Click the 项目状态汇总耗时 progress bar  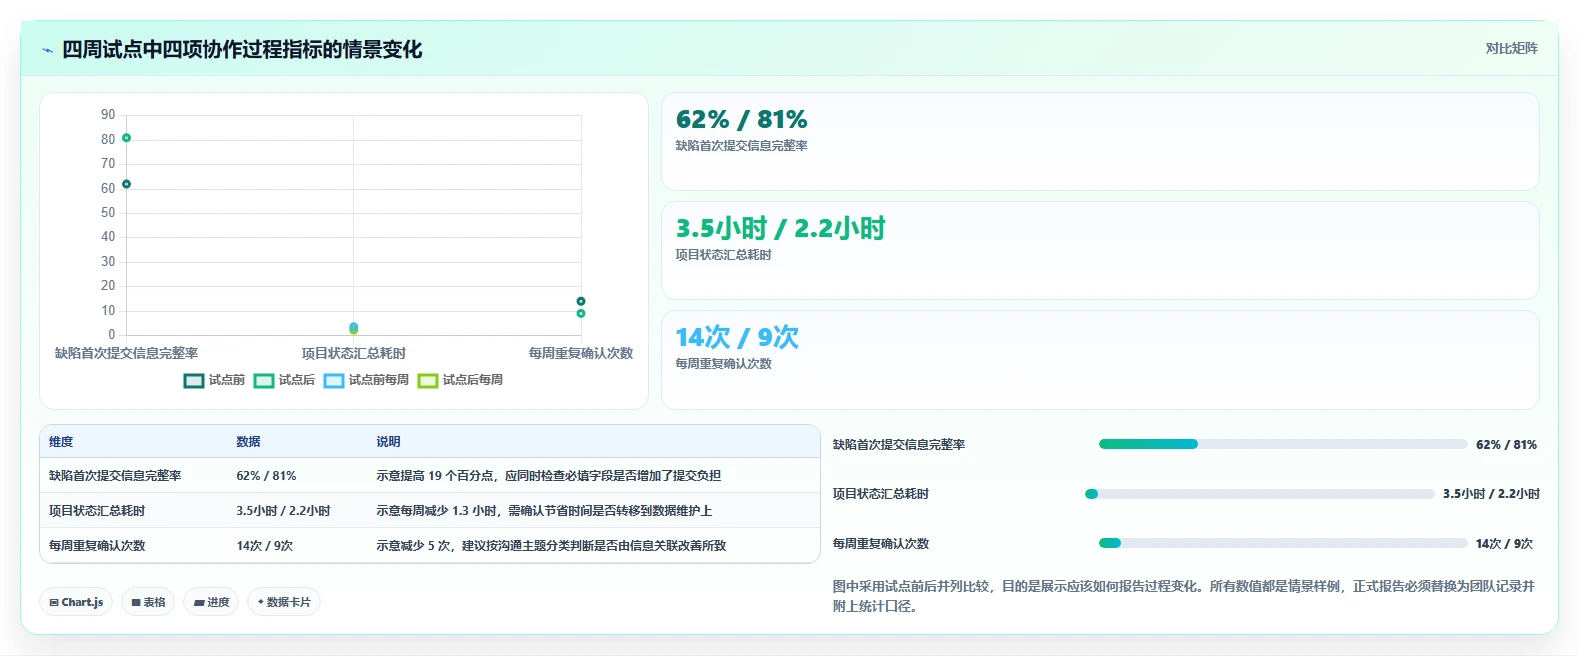(x=1260, y=494)
